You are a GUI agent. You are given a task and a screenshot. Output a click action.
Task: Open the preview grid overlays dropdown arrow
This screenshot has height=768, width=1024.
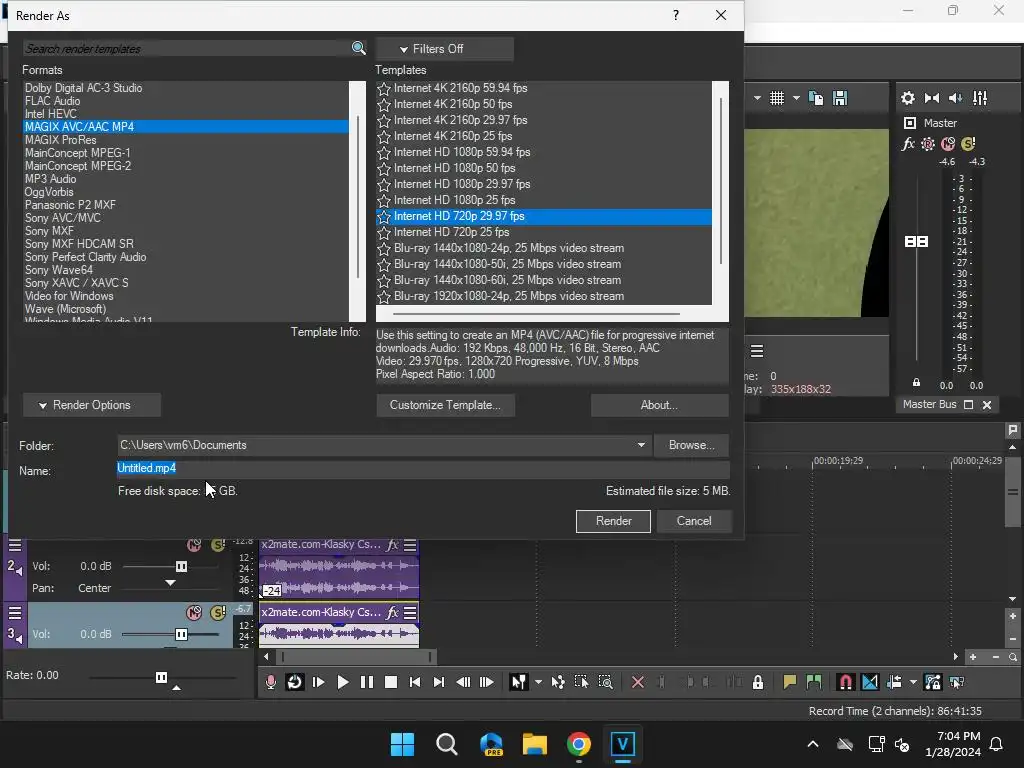point(796,98)
